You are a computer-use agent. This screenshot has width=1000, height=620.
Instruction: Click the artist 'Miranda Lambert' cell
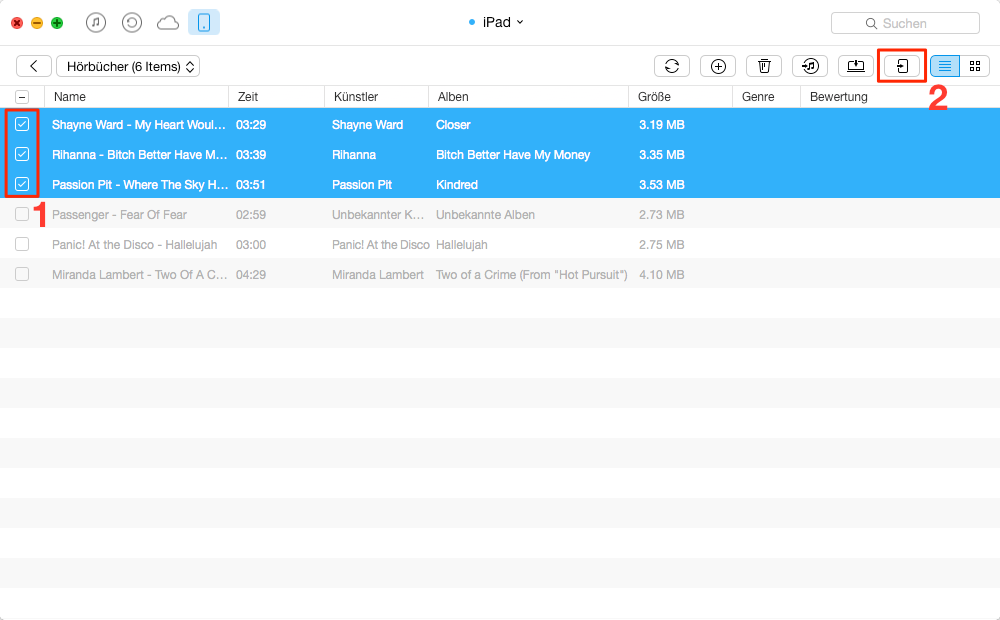coord(378,275)
